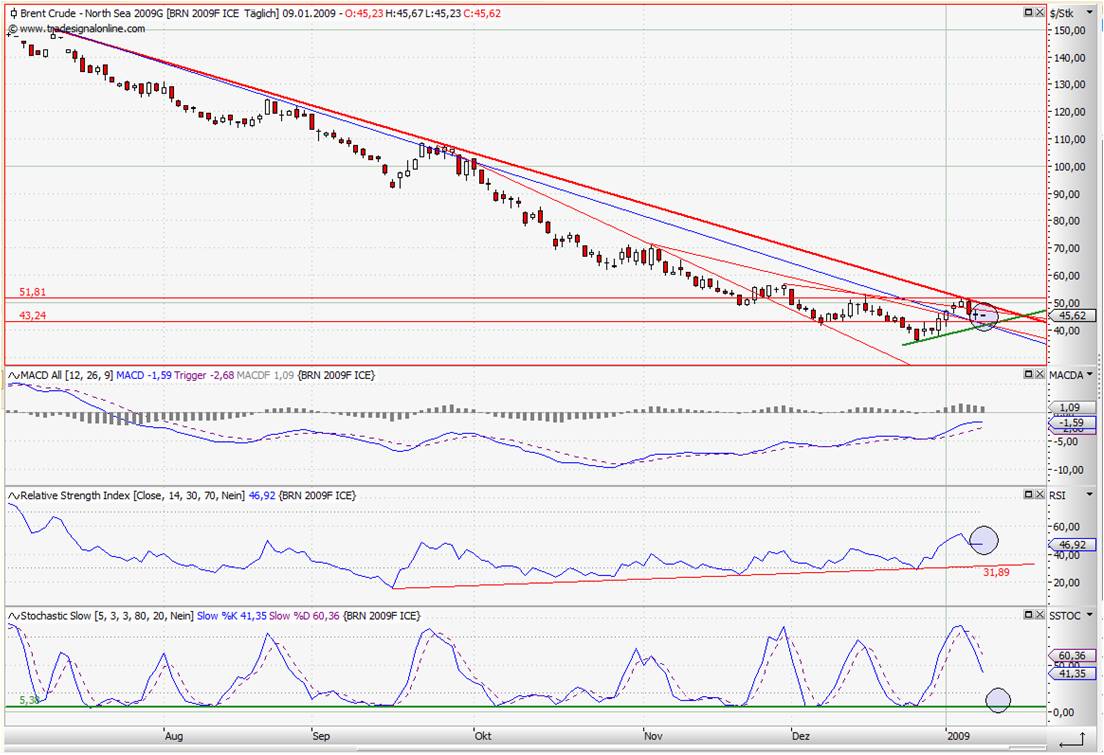The height and width of the screenshot is (755, 1104).
Task: Click the line icon before MACD All label
Action: pos(13,374)
